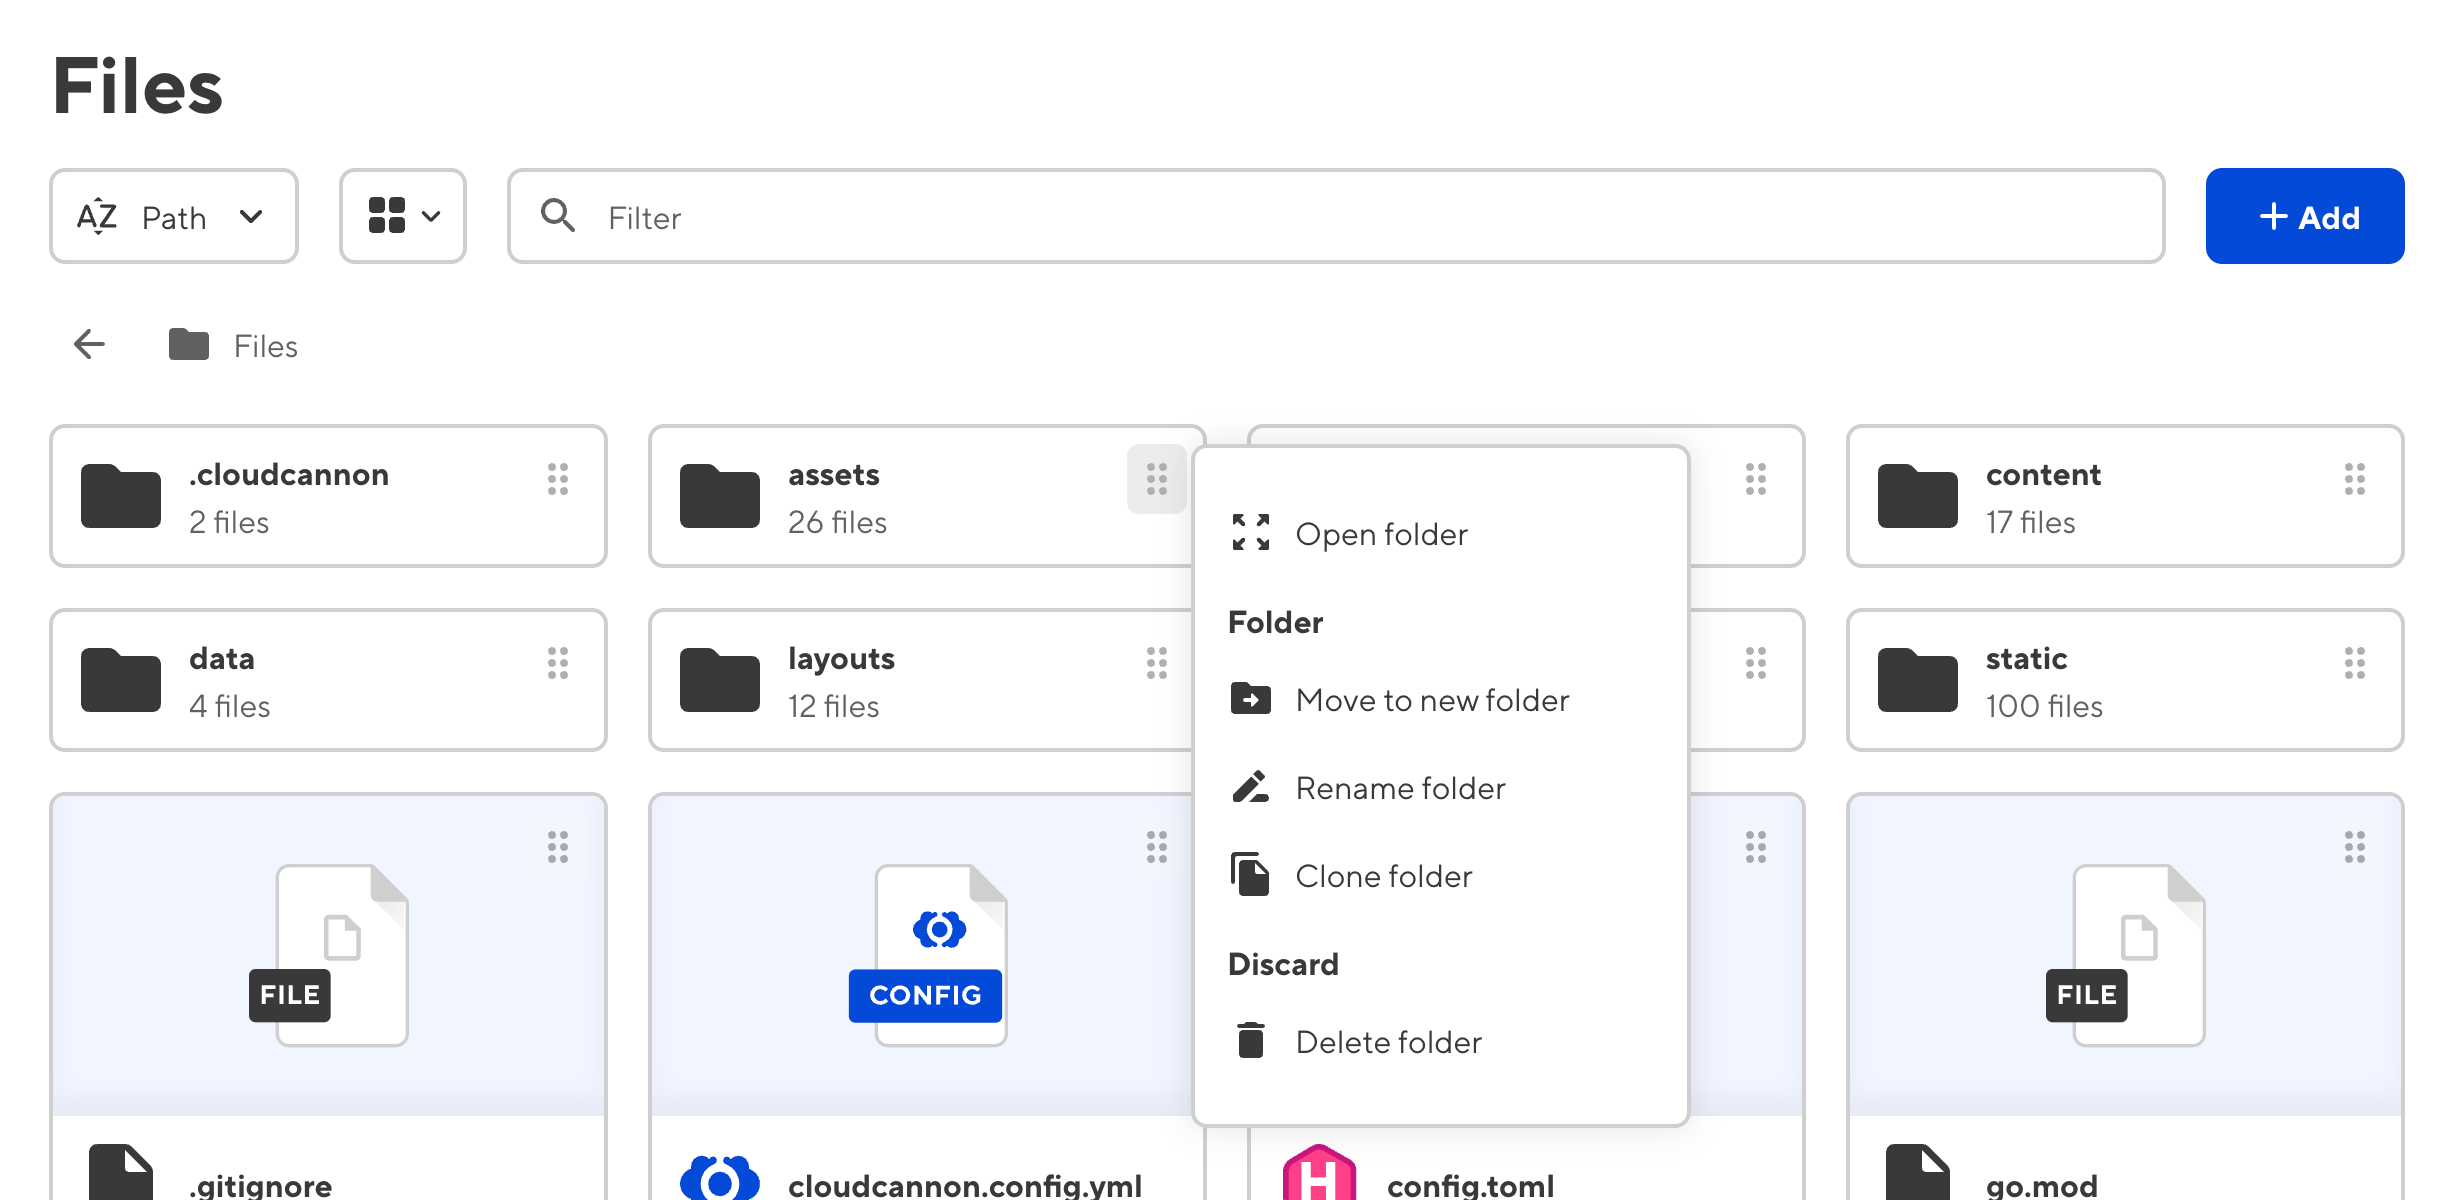The height and width of the screenshot is (1200, 2450).
Task: Click the Rename folder icon
Action: pyautogui.click(x=1252, y=788)
